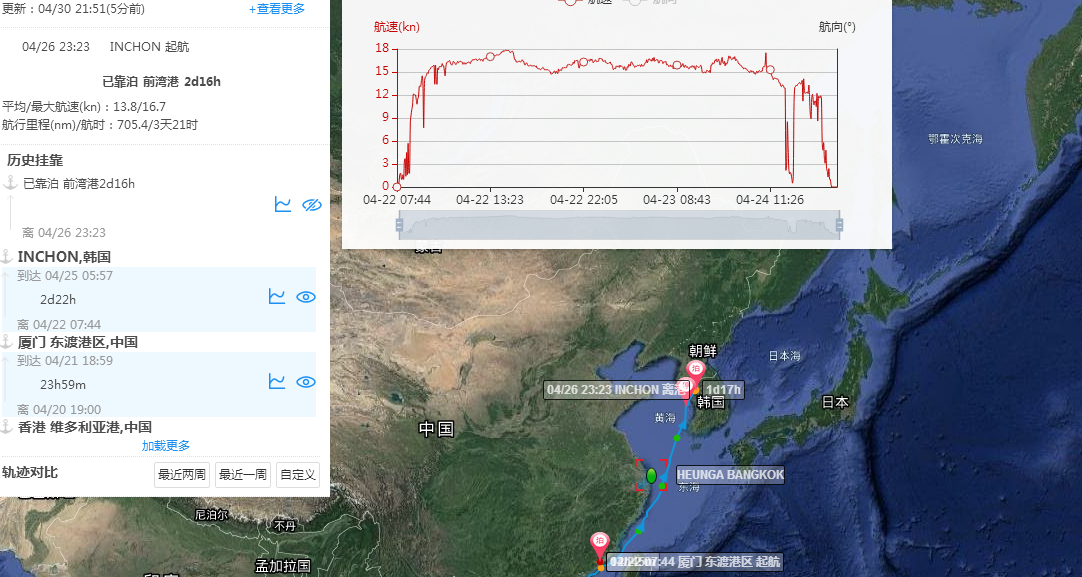Open speed chart for 前湾港 berth entry
This screenshot has width=1082, height=577.
(x=283, y=204)
